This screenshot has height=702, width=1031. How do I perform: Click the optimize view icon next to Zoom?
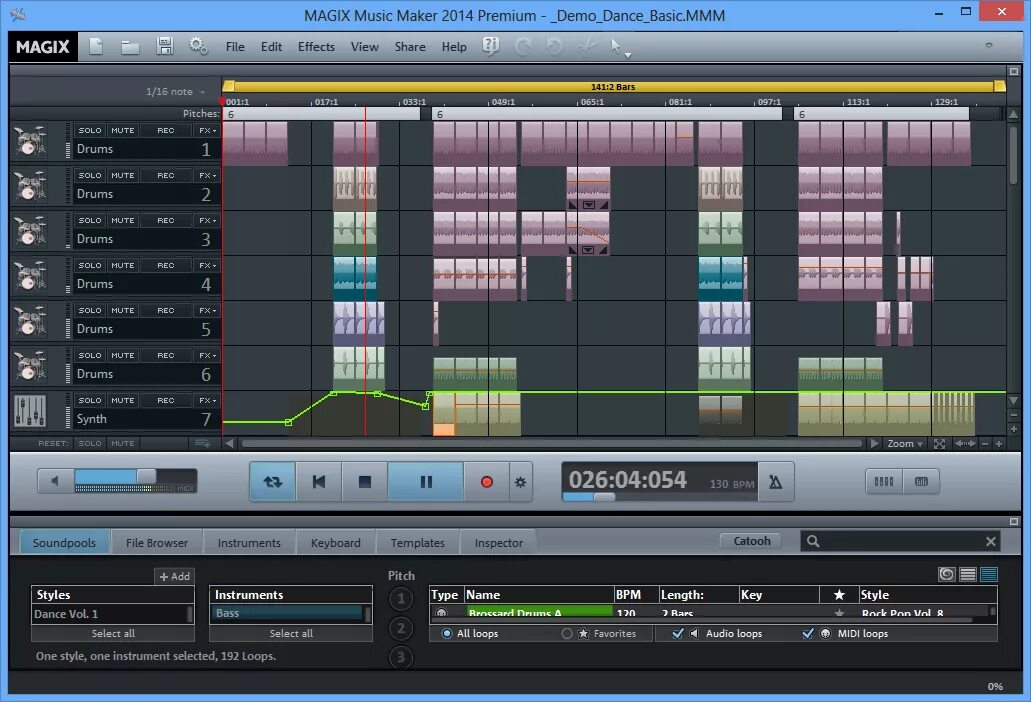point(940,444)
